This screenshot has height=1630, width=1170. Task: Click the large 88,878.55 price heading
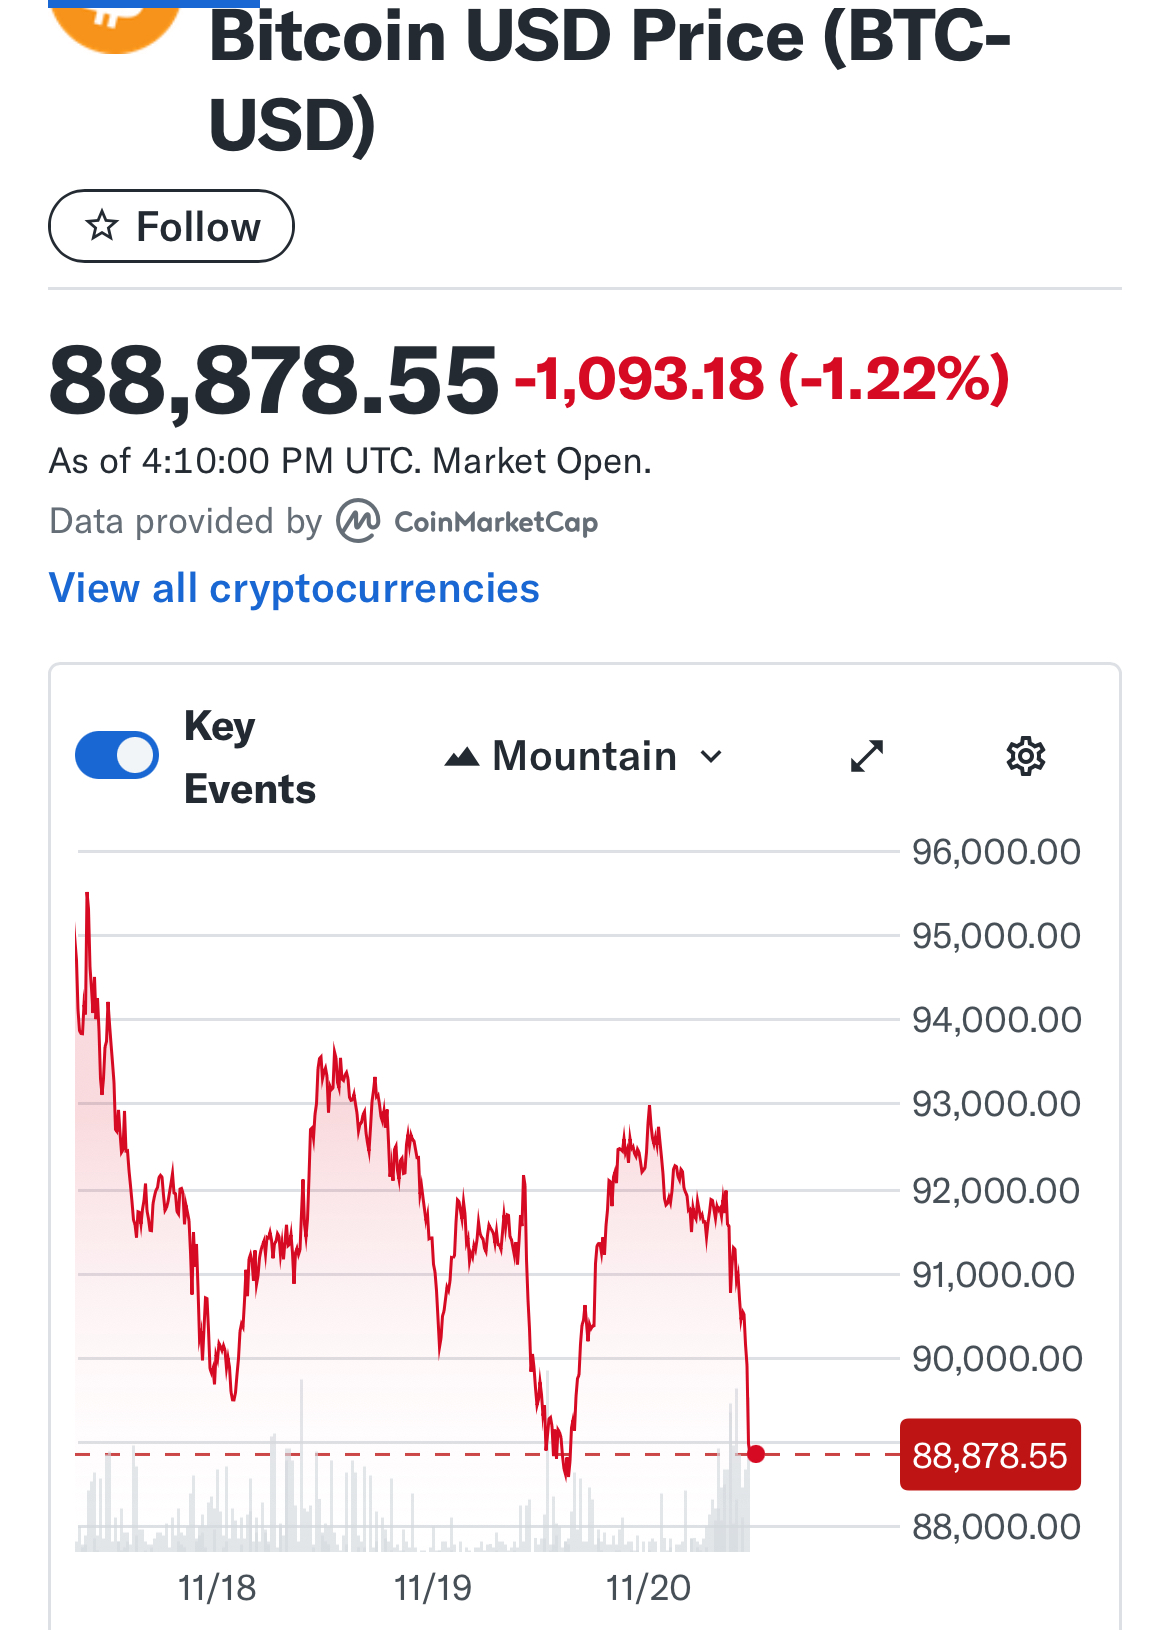[273, 381]
